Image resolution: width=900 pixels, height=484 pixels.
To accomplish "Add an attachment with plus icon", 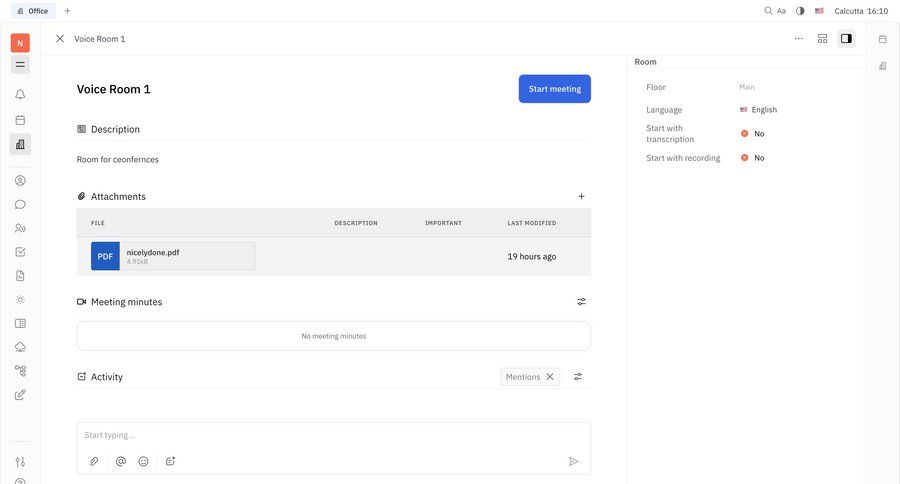I will [581, 196].
